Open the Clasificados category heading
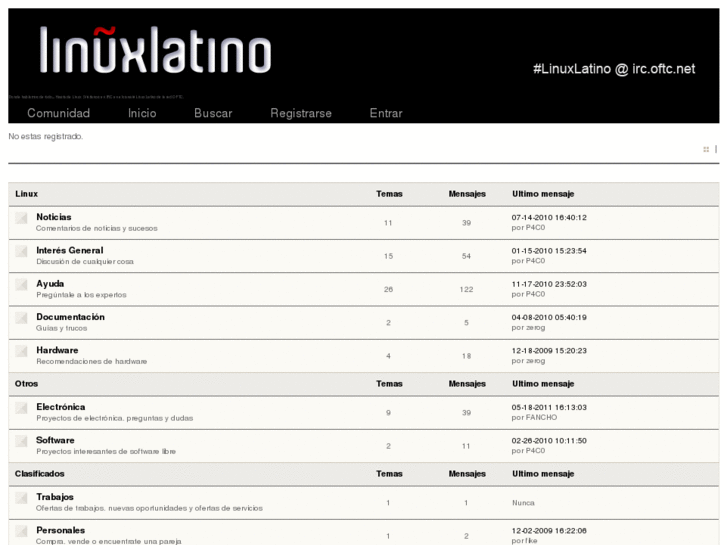Viewport: 727px width, 545px height. [39, 474]
